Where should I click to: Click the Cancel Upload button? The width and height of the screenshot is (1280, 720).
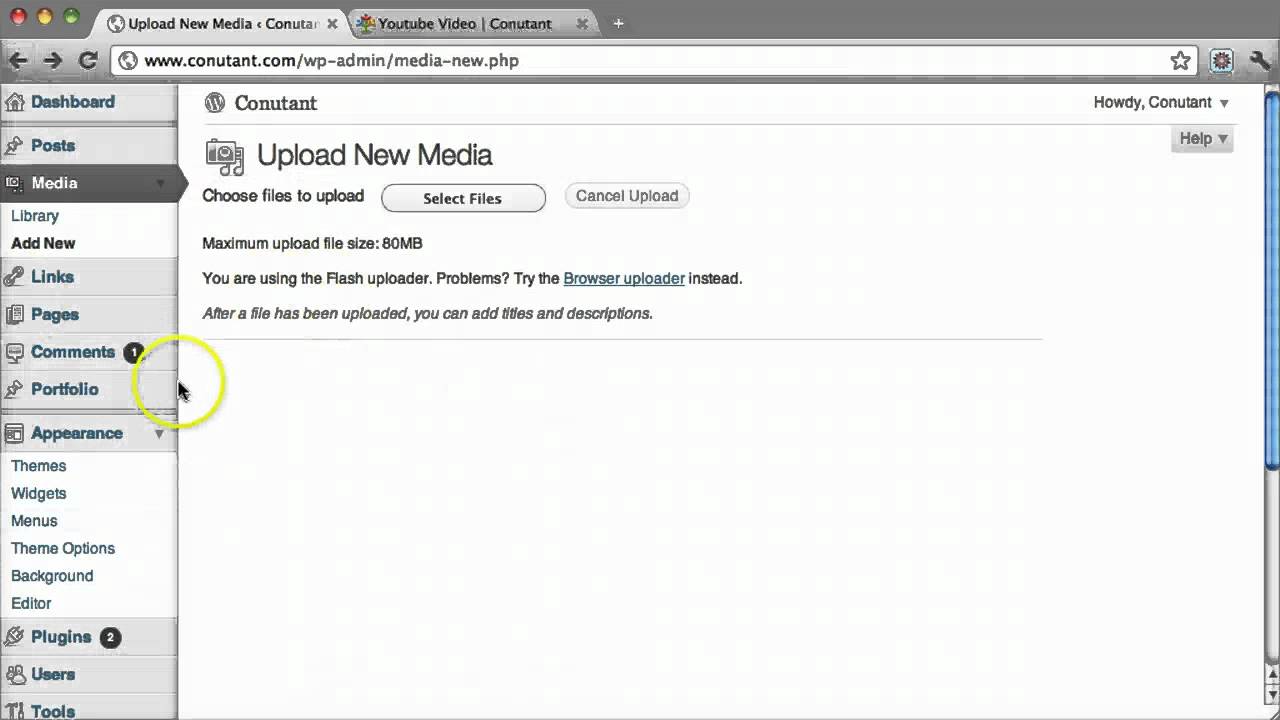627,196
